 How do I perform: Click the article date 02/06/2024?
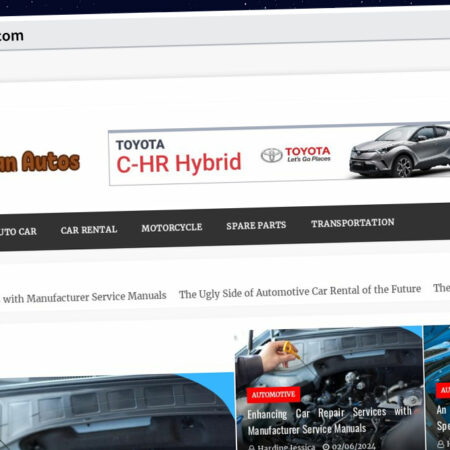[354, 446]
